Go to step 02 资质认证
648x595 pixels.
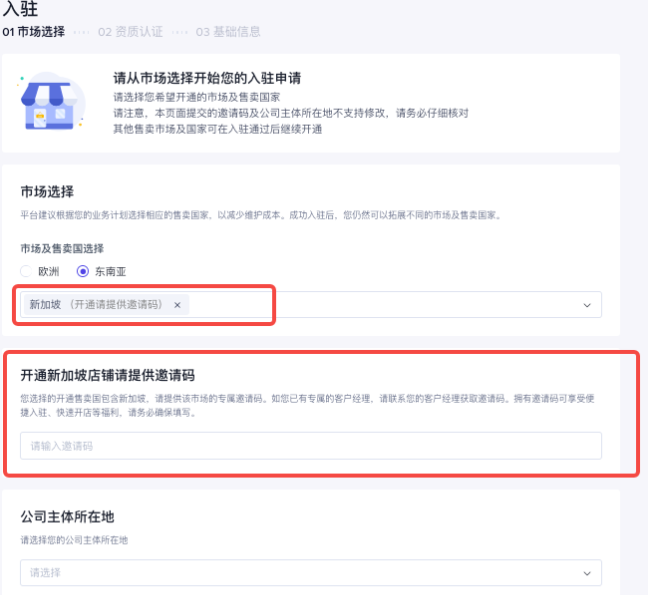pos(130,32)
